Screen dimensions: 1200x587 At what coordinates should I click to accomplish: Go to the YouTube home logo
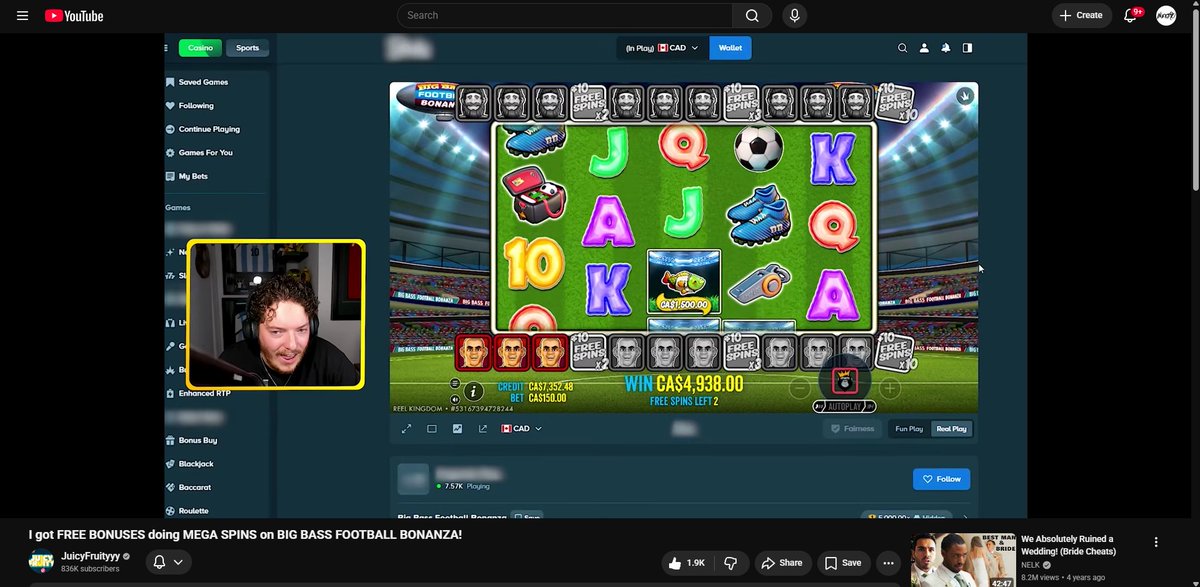click(74, 15)
